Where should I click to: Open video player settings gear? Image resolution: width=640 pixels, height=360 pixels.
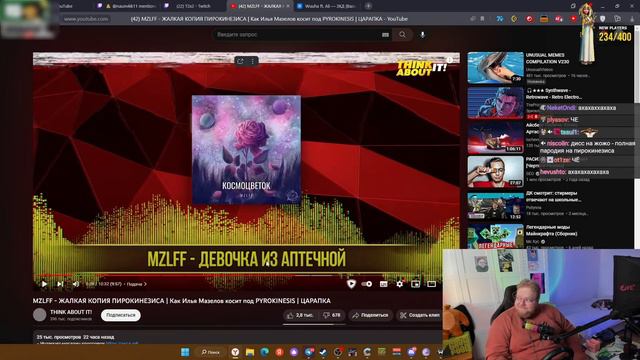[x=399, y=284]
